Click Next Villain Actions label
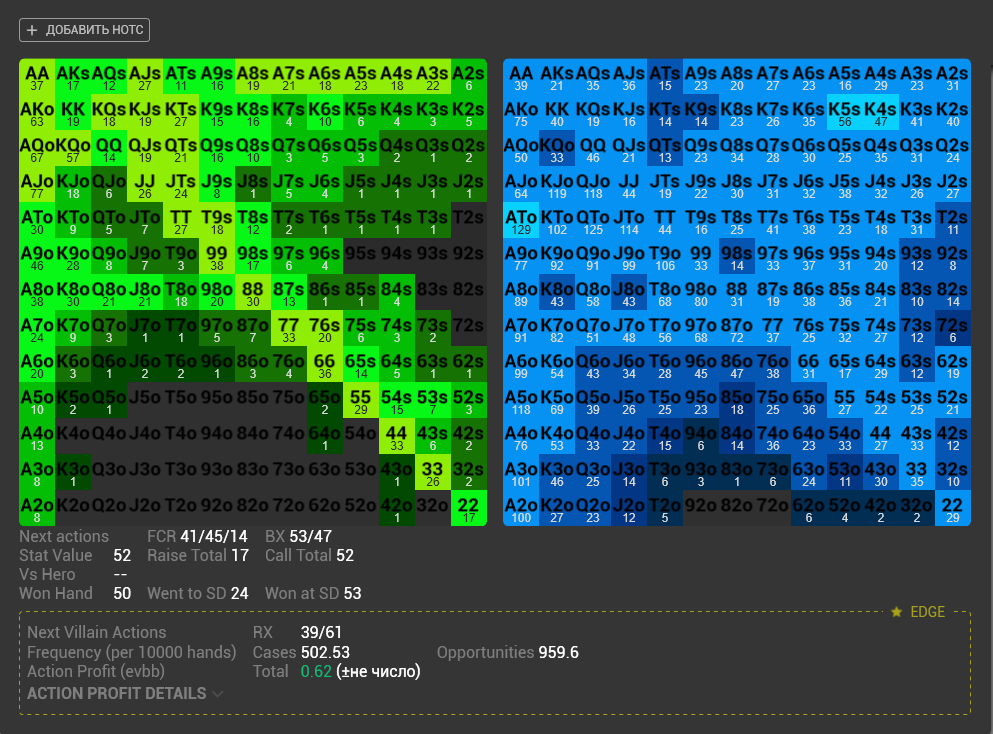The width and height of the screenshot is (993, 734). click(x=97, y=632)
